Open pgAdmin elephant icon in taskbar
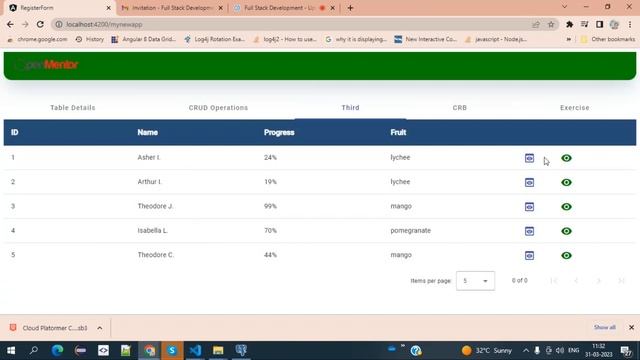The height and width of the screenshot is (360, 640). [x=241, y=350]
